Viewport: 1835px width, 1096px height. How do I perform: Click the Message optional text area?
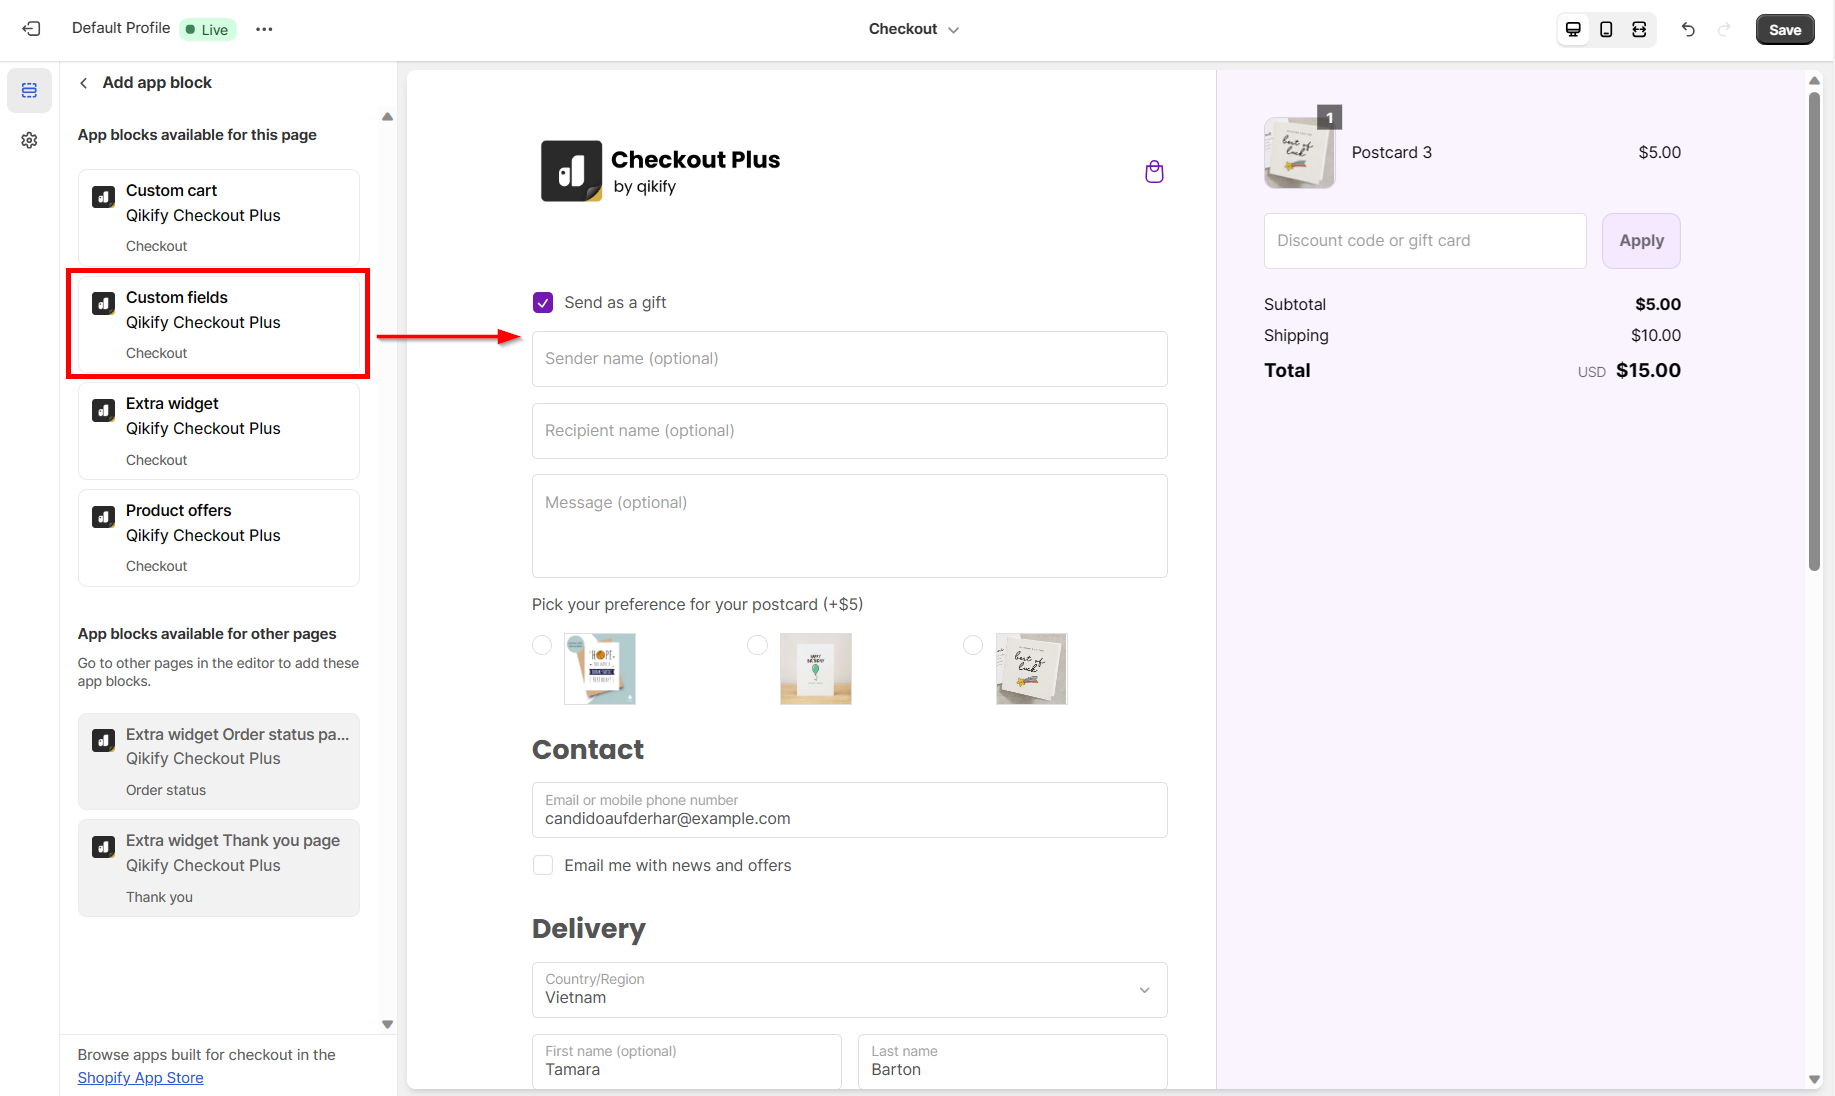pyautogui.click(x=850, y=526)
